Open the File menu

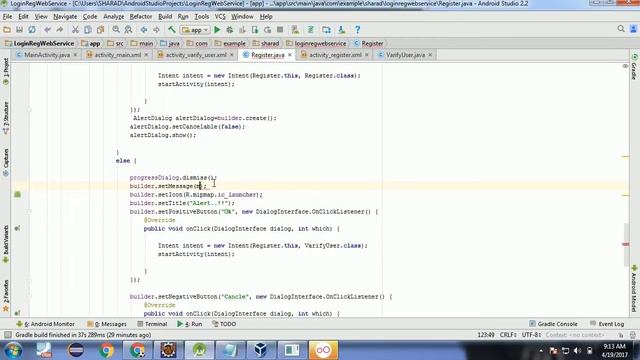7,17
